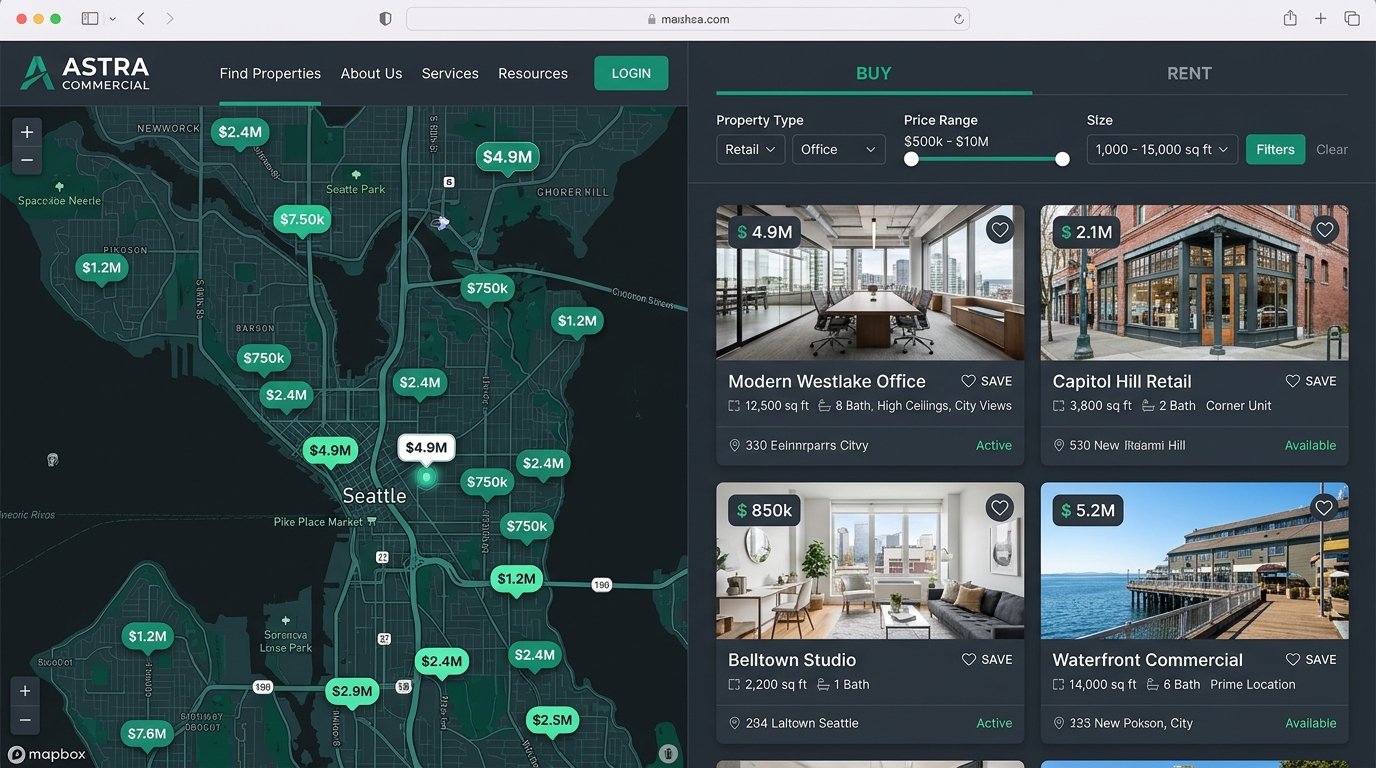
Task: Zoom out using top map minus button
Action: [x=27, y=160]
